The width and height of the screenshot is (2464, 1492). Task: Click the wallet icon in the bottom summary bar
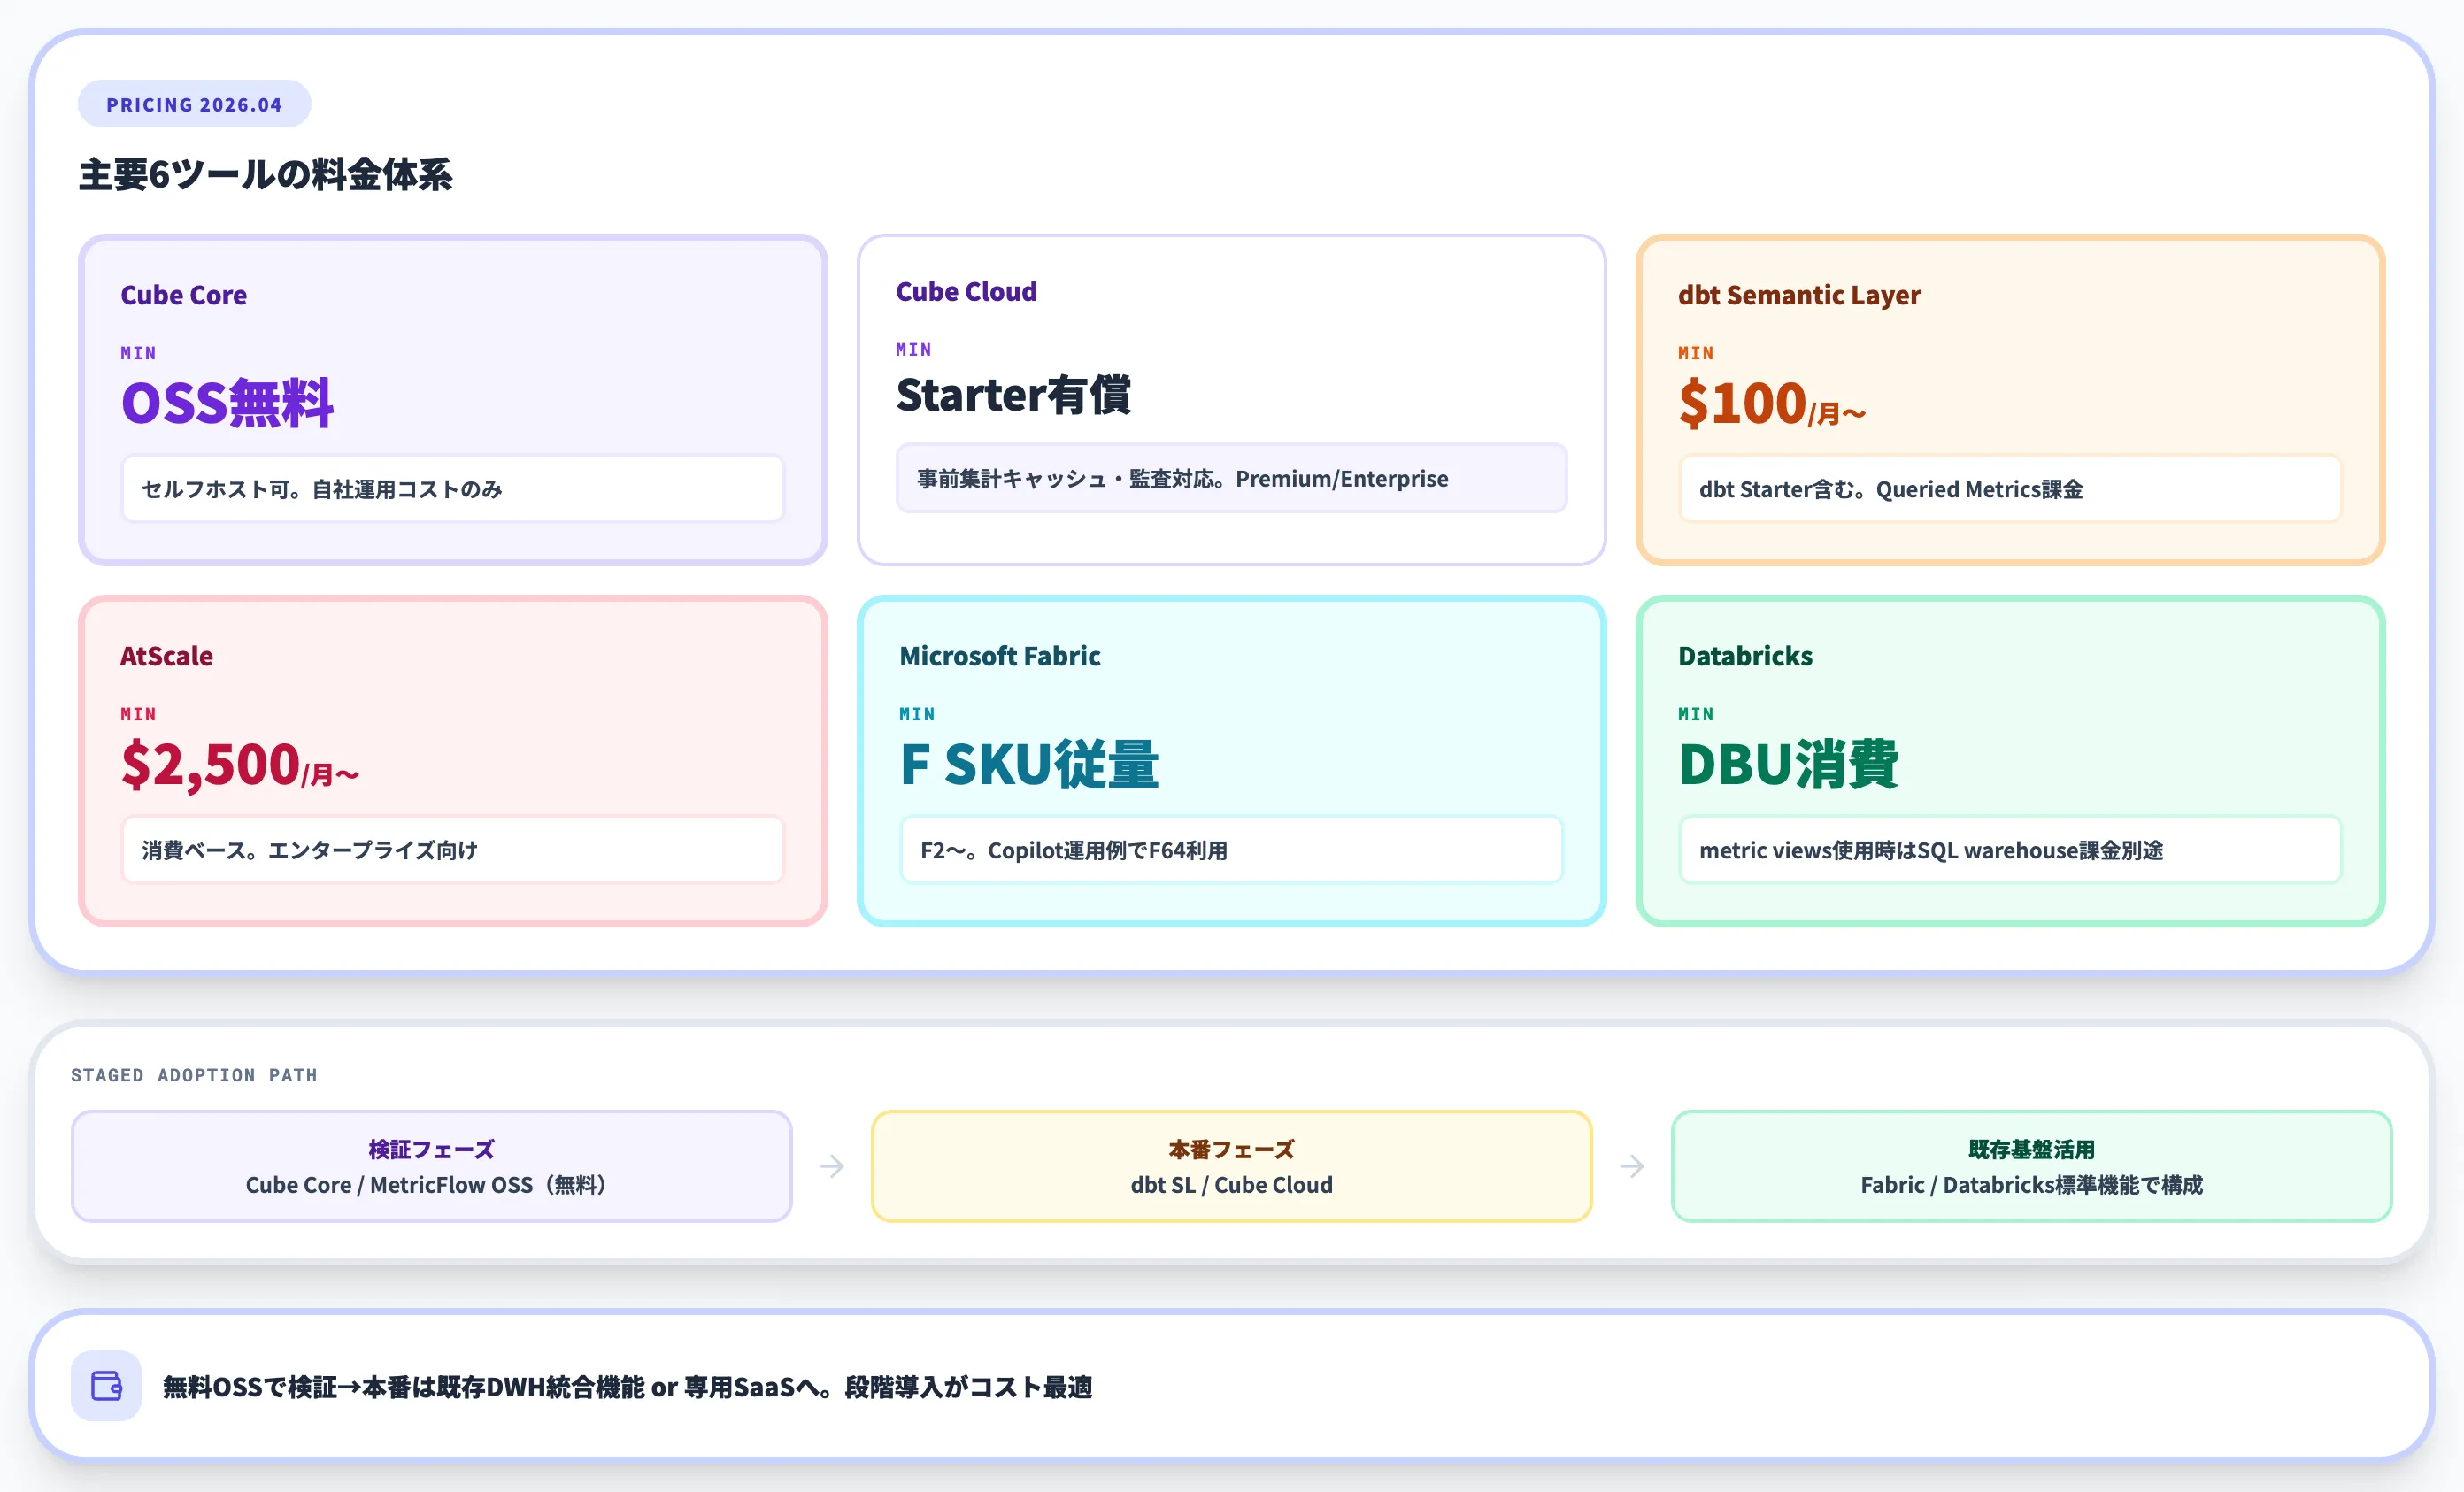click(105, 1386)
